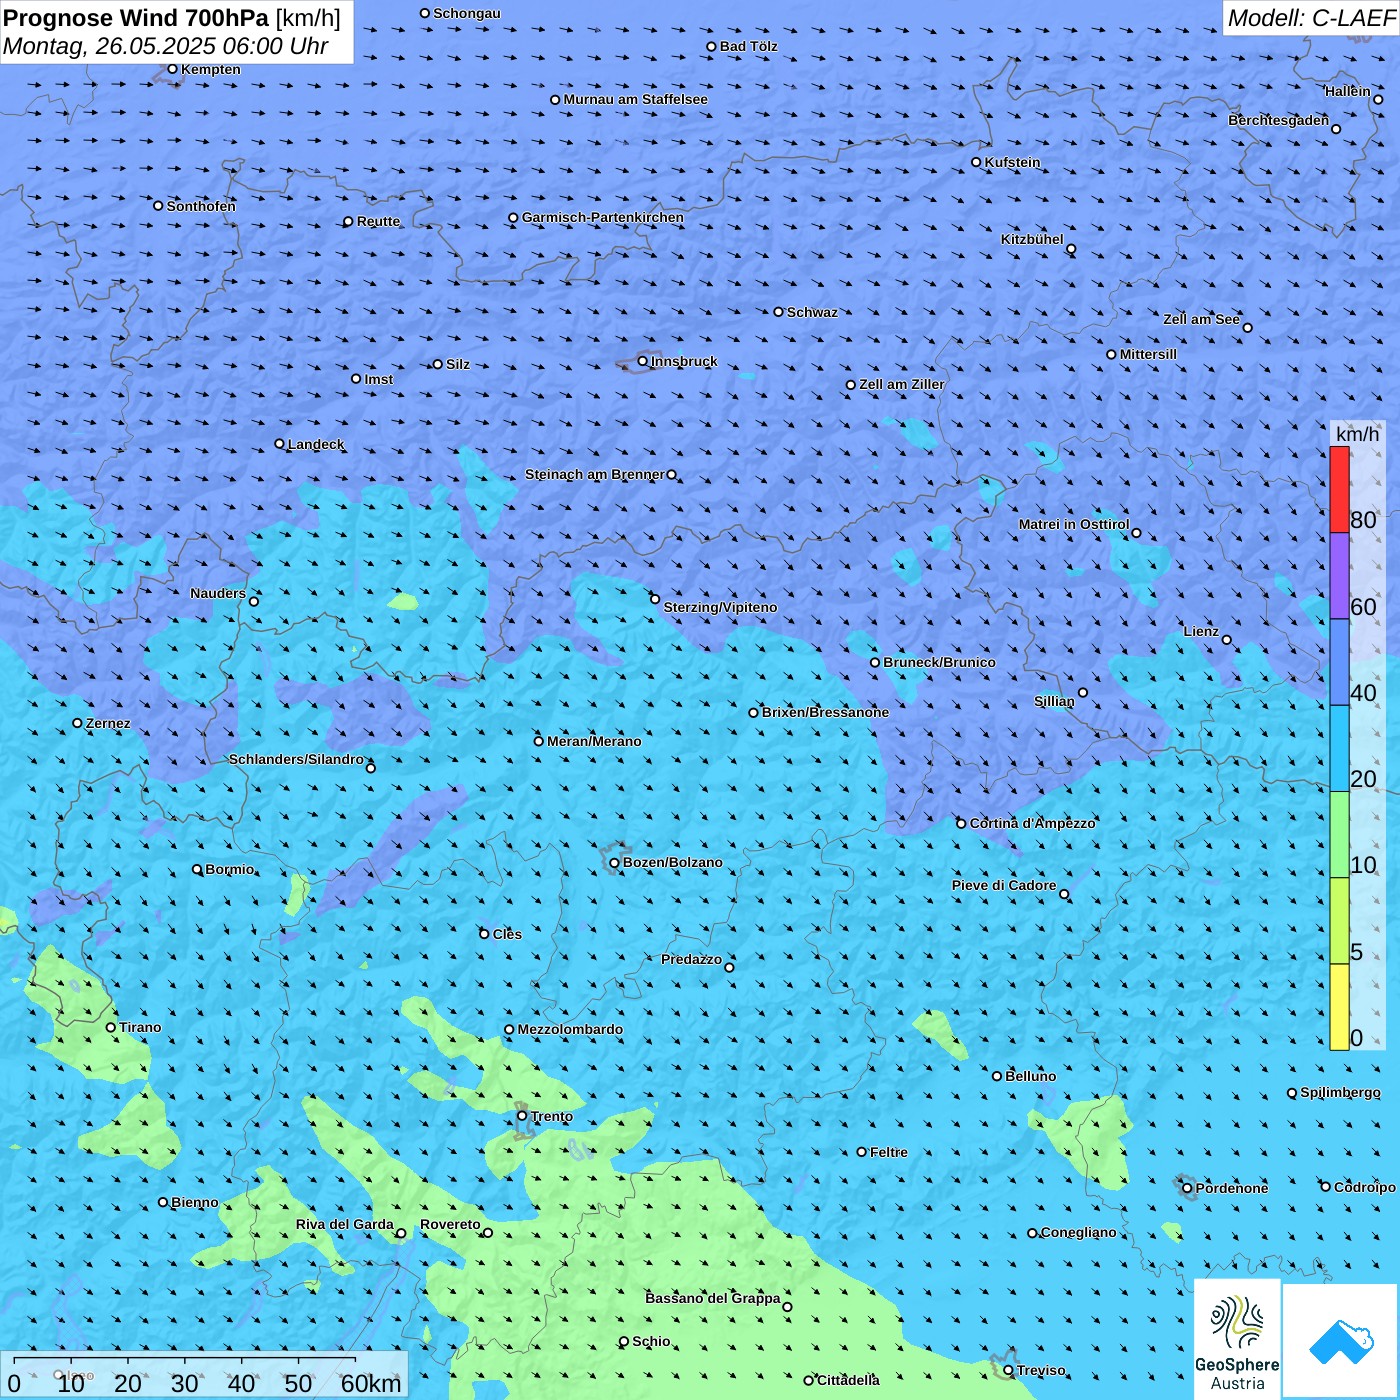Screen dimensions: 1400x1400
Task: Click the 'Berchtesgaden' label
Action: (1279, 120)
